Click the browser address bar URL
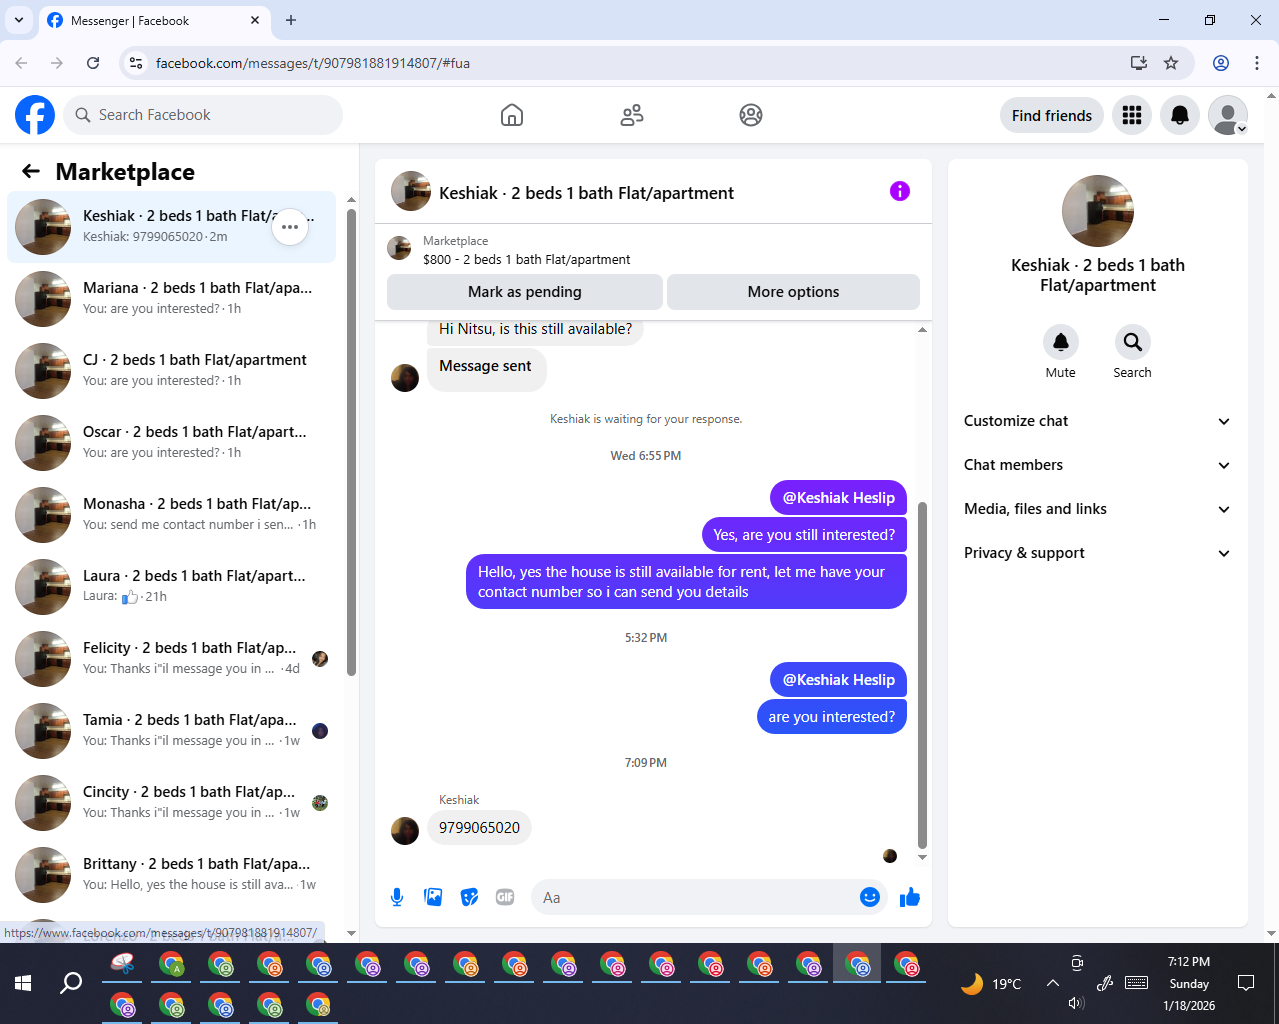Screen dimensions: 1279x1024 coord(312,63)
